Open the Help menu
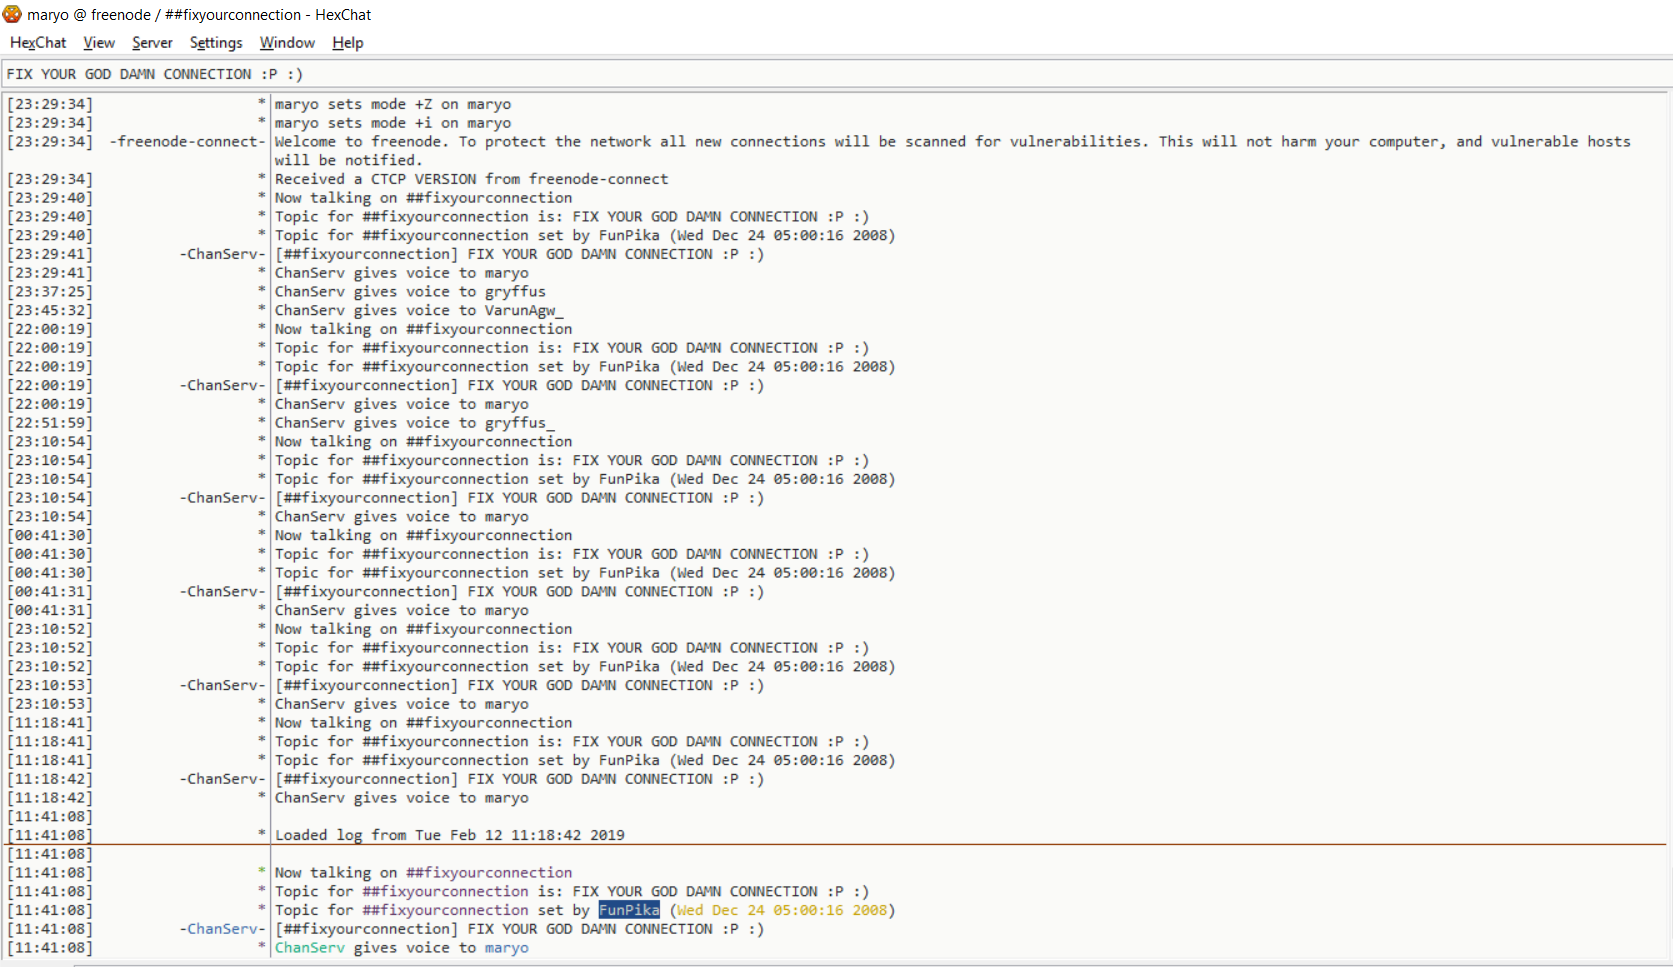This screenshot has height=967, width=1673. [348, 43]
